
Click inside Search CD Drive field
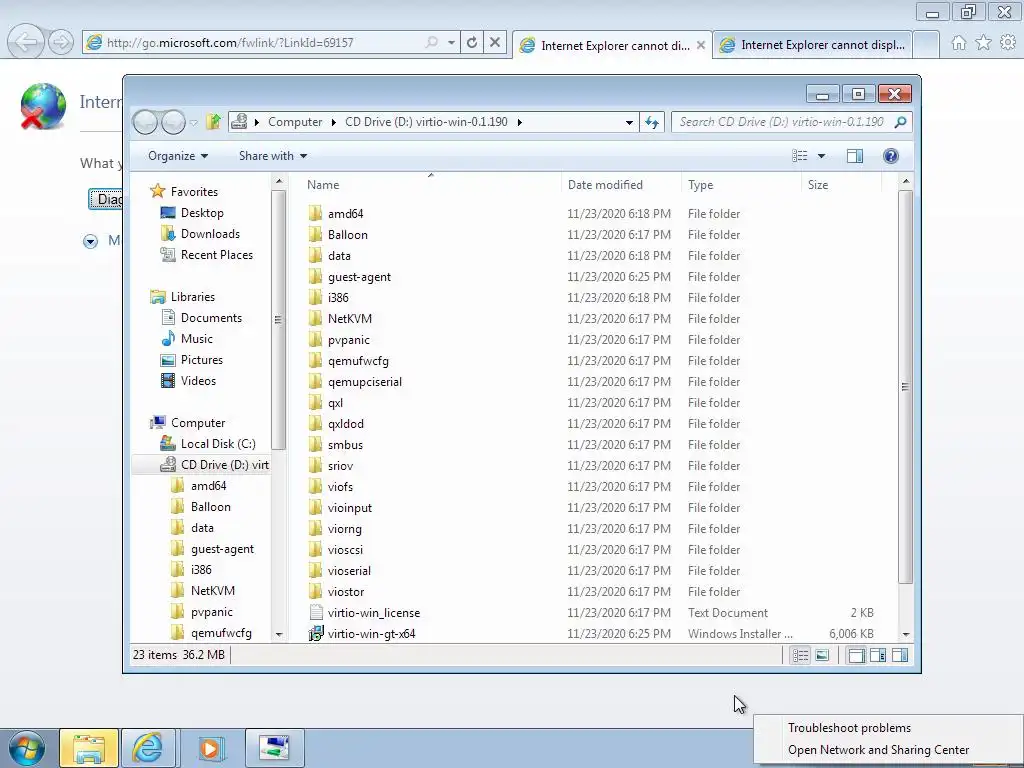pyautogui.click(x=781, y=122)
